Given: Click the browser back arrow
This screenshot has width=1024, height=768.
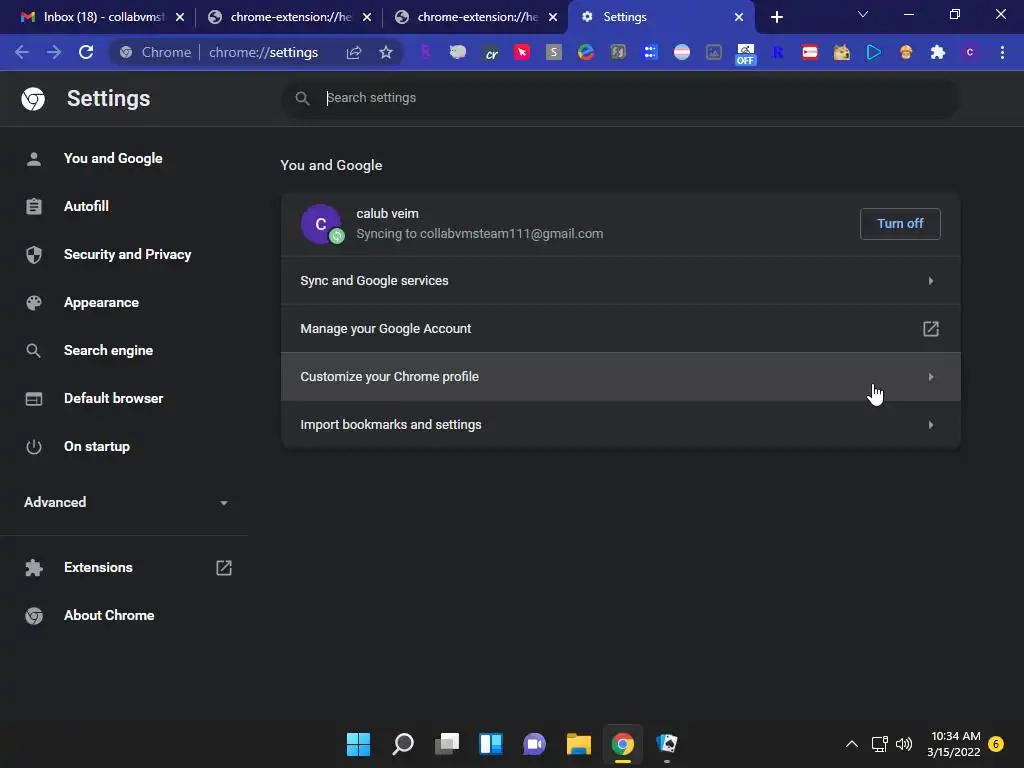Looking at the screenshot, I should 22,52.
